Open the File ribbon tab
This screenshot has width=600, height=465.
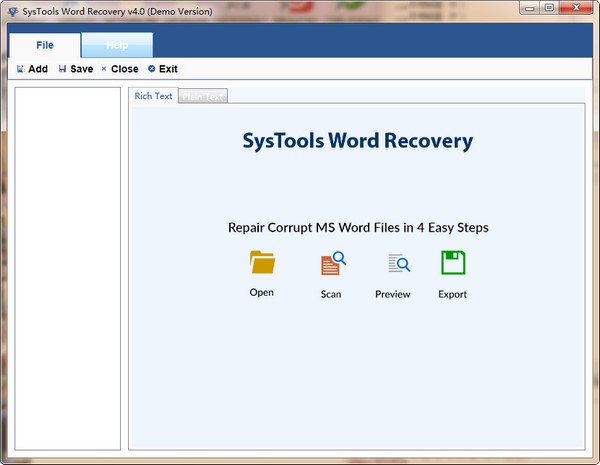44,46
